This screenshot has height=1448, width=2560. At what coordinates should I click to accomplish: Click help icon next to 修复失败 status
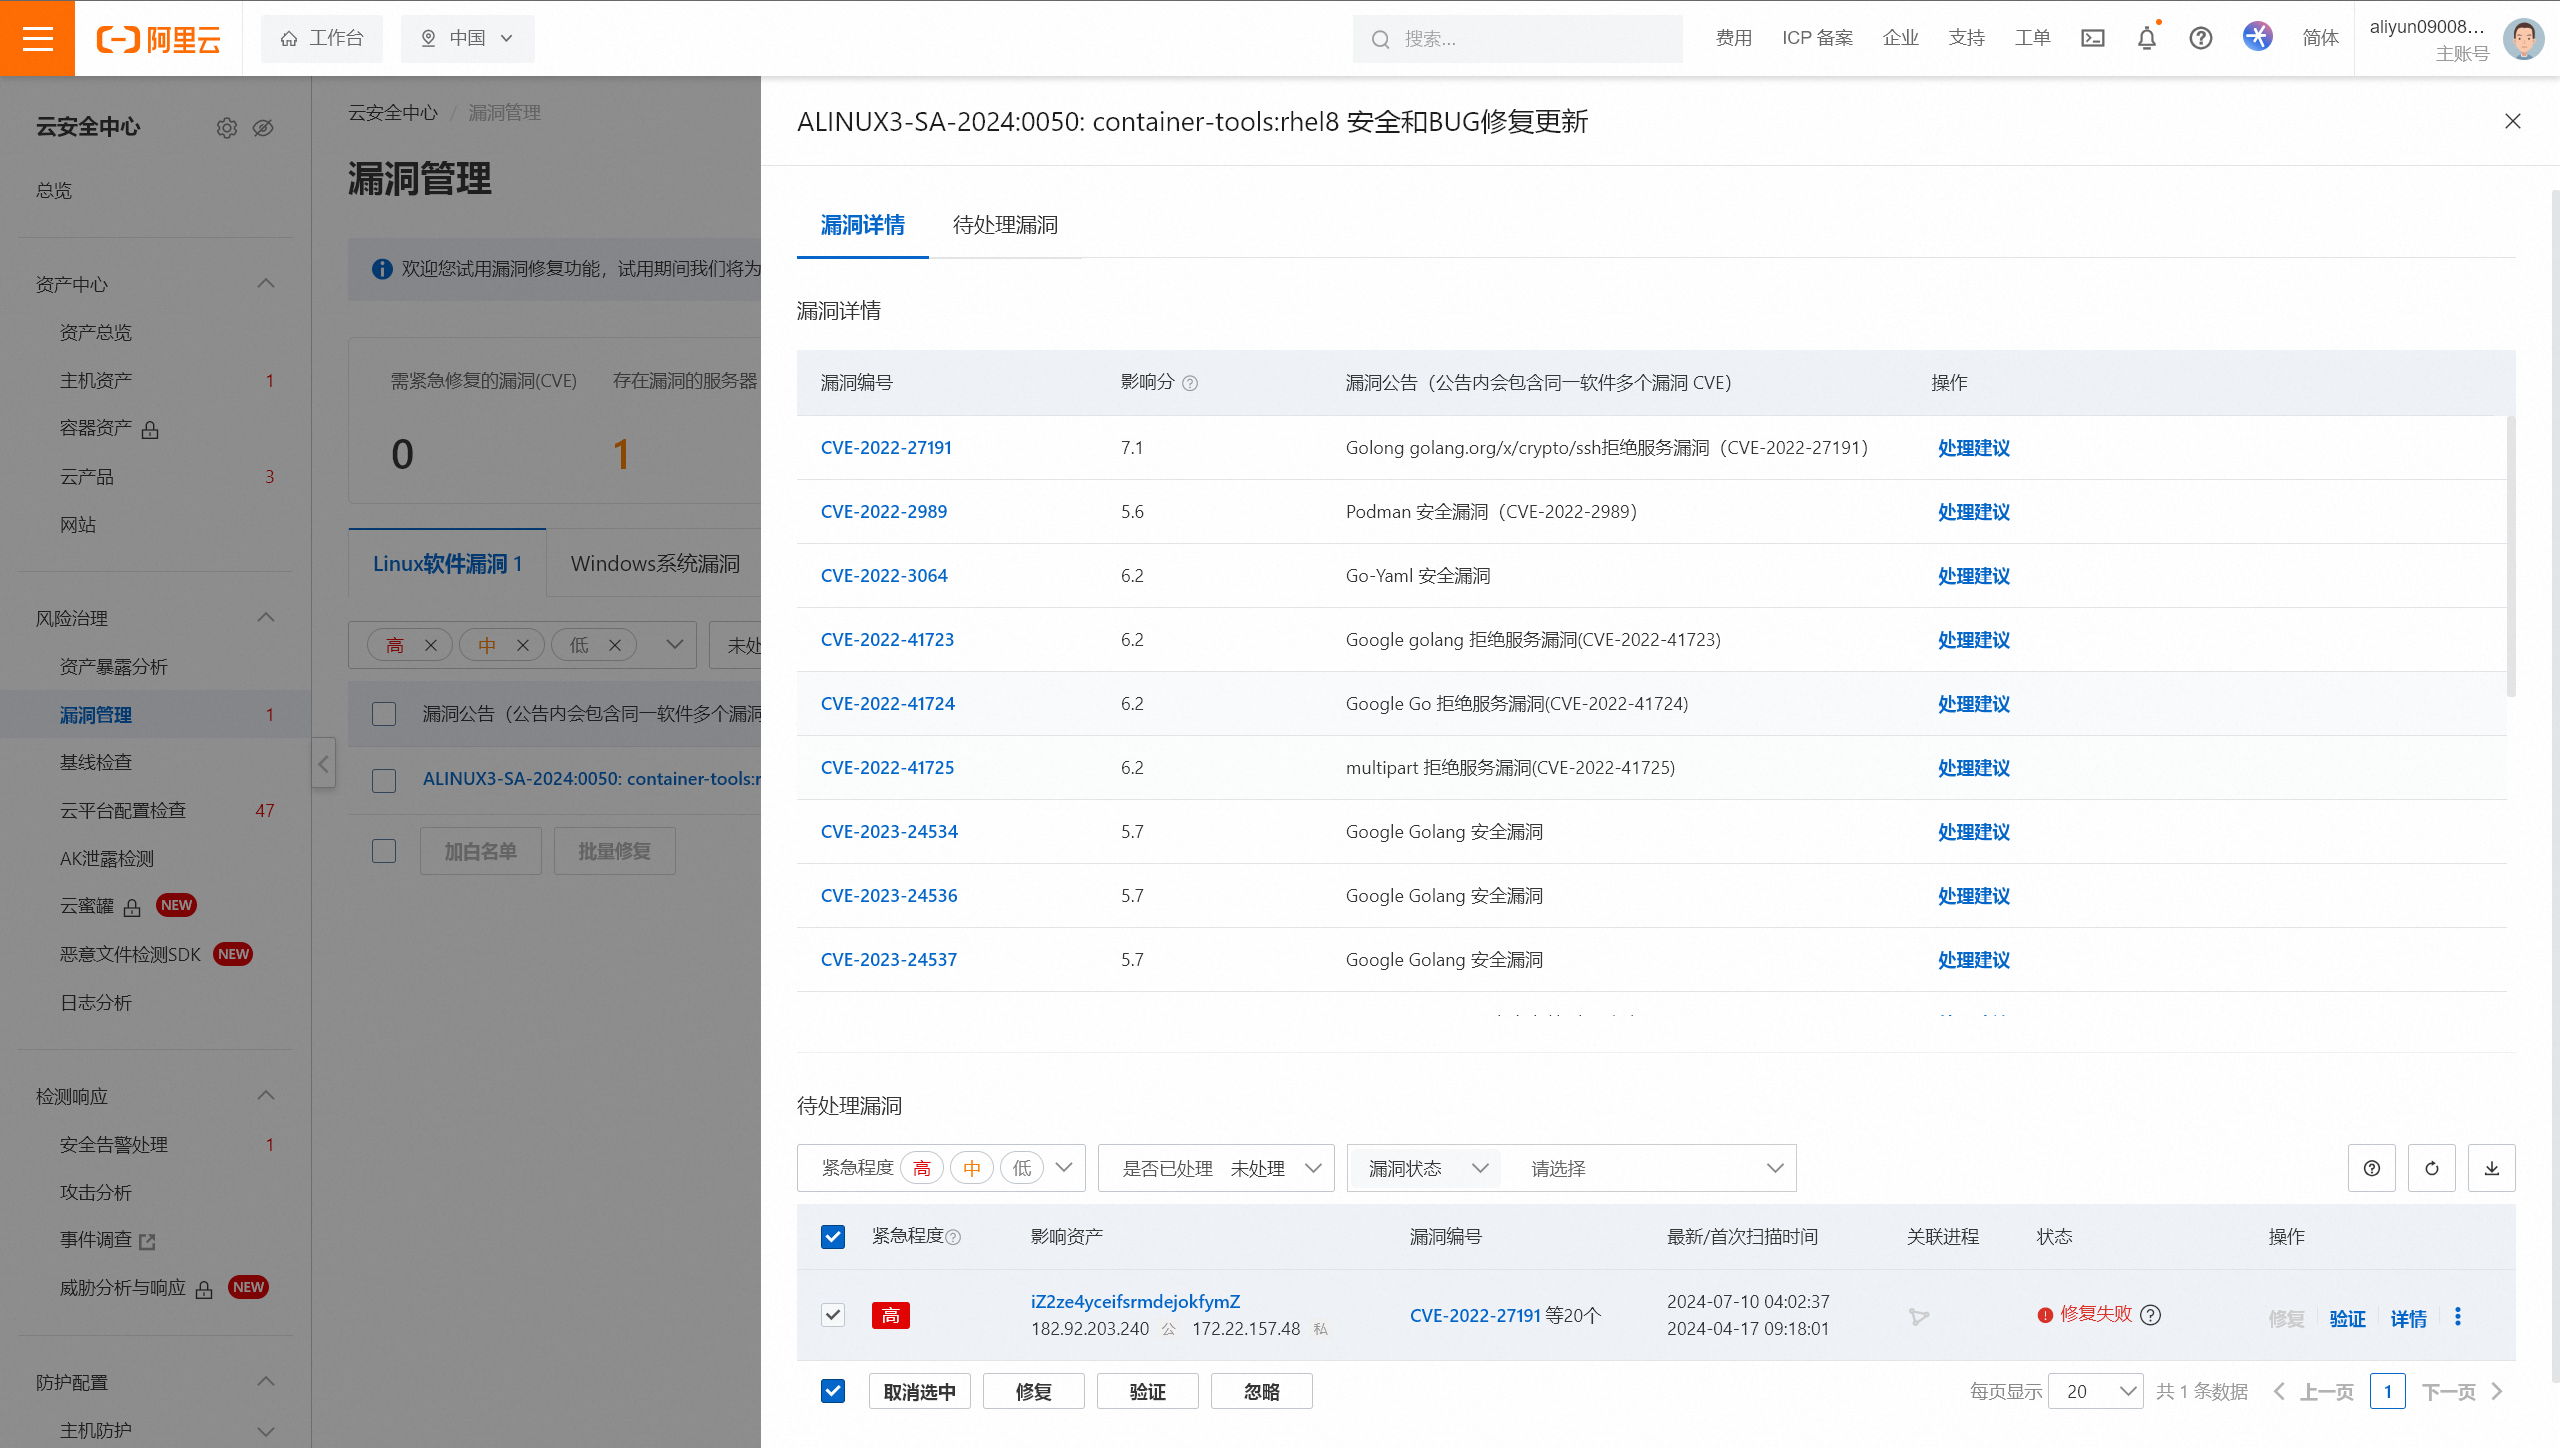tap(2151, 1315)
